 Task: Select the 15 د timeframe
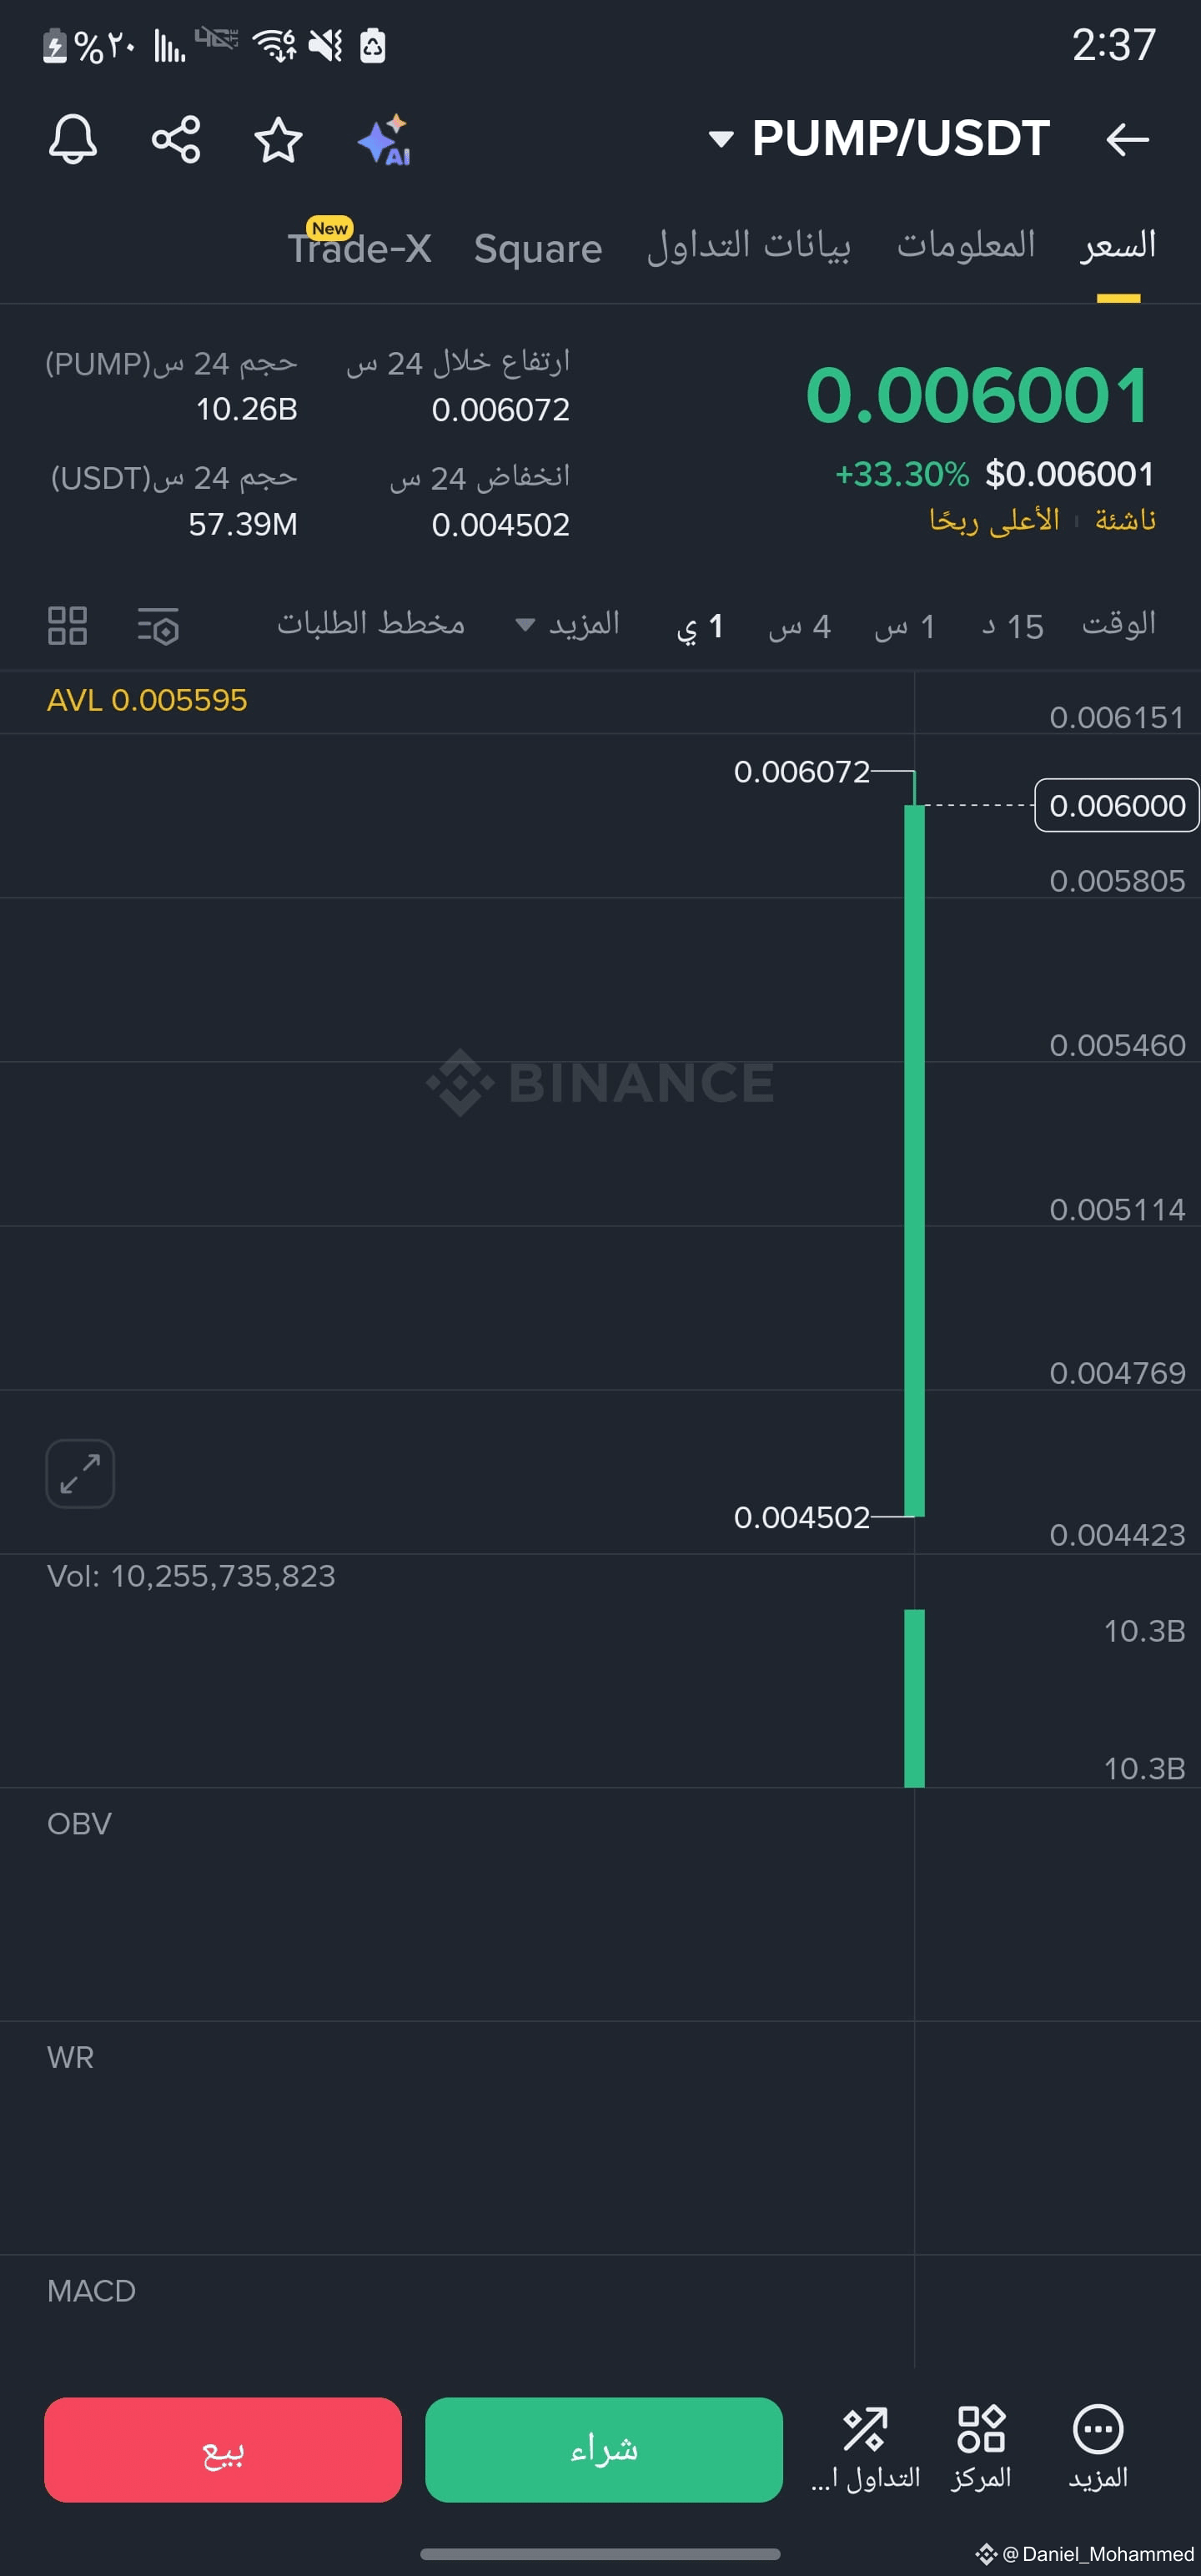pyautogui.click(x=1012, y=626)
